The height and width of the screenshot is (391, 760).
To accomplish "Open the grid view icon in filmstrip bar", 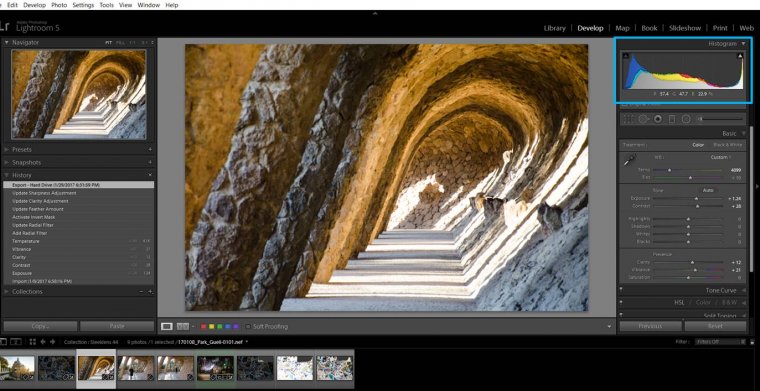I will click(32, 342).
